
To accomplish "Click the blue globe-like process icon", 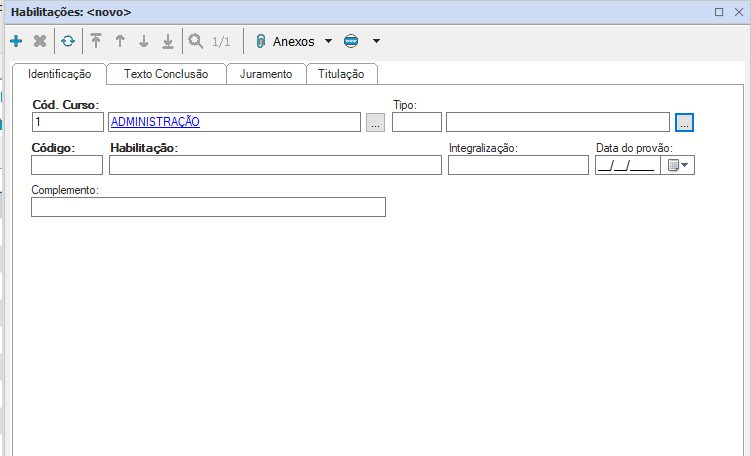I will click(x=350, y=41).
